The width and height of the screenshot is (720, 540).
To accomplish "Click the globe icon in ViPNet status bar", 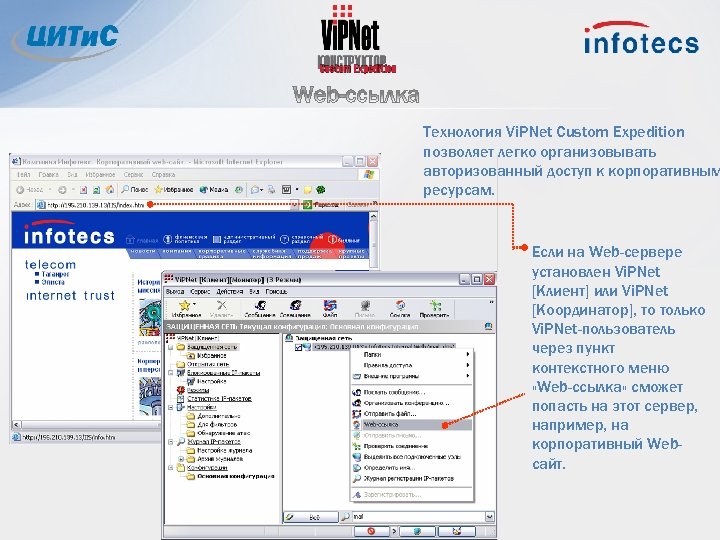I will 417,531.
